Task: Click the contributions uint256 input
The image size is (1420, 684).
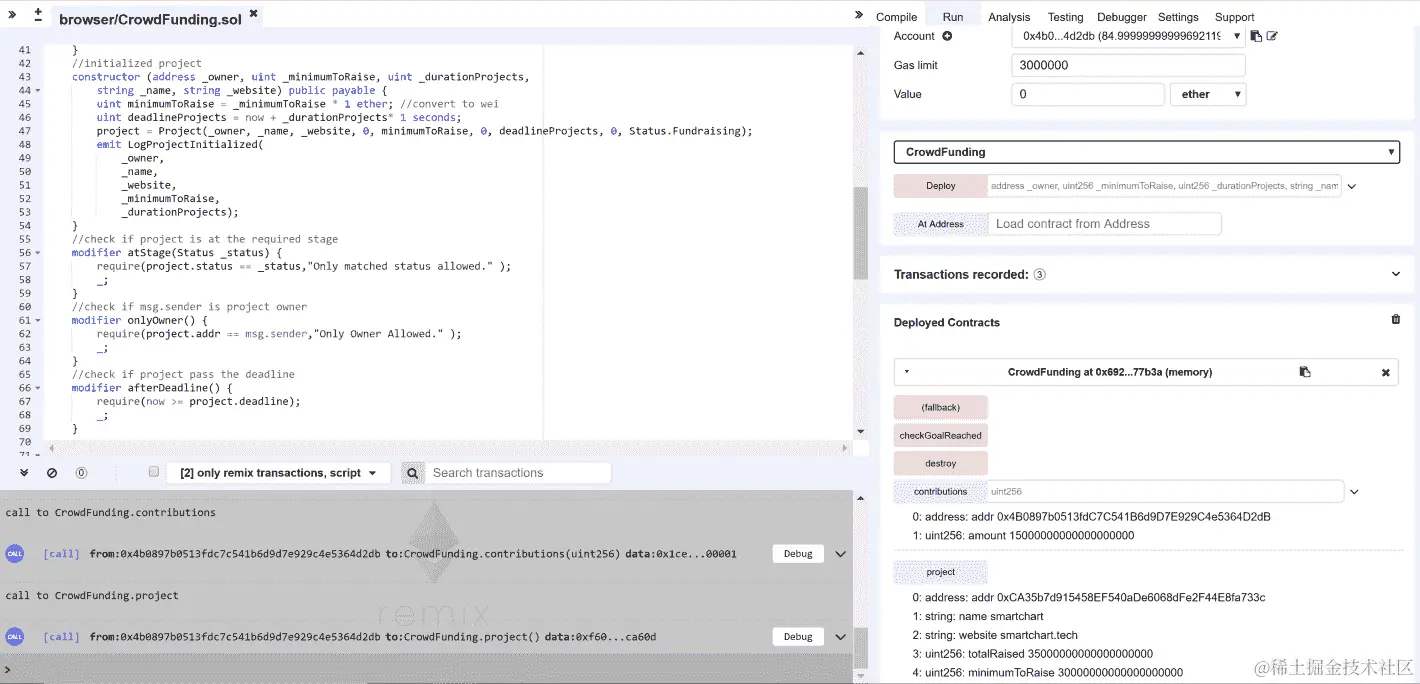Action: click(1165, 491)
